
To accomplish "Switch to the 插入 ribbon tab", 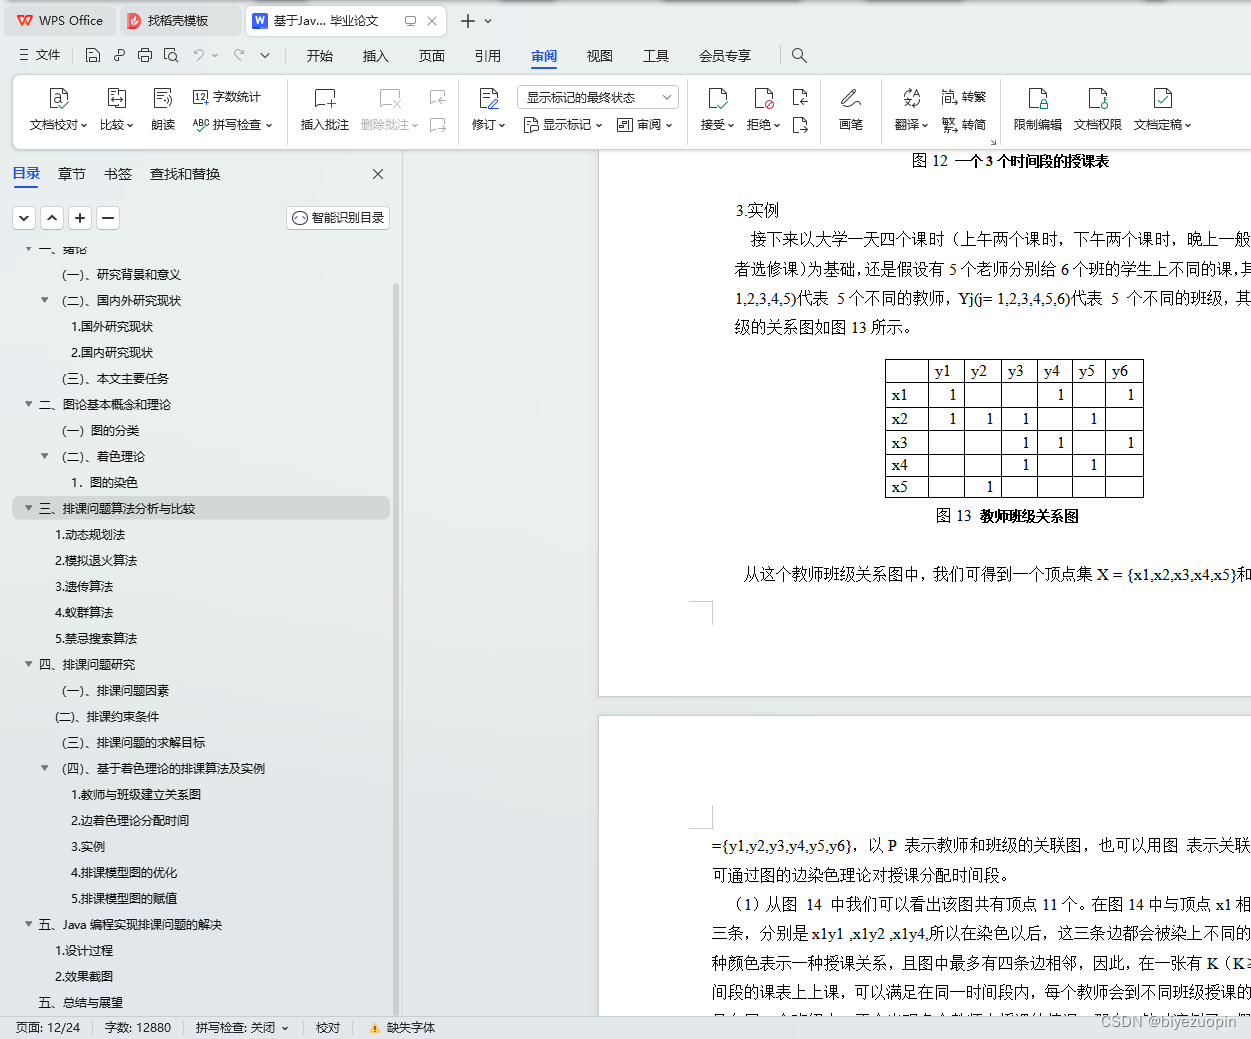I will point(376,56).
